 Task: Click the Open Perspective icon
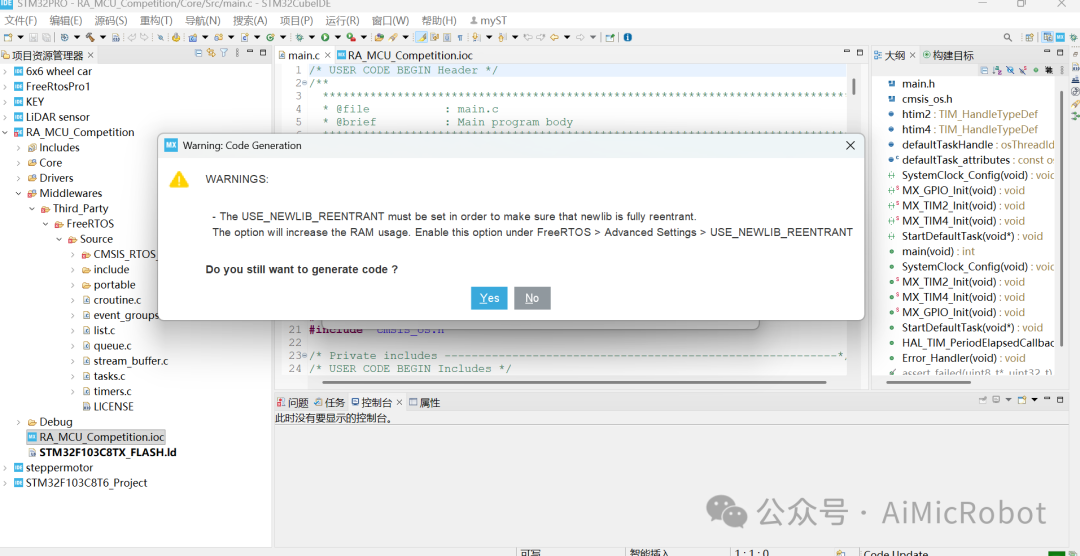pyautogui.click(x=1030, y=37)
